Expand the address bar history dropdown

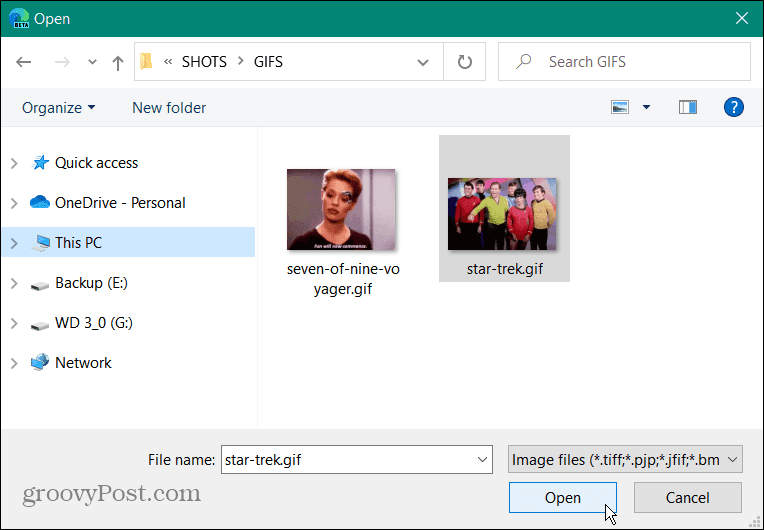point(423,62)
